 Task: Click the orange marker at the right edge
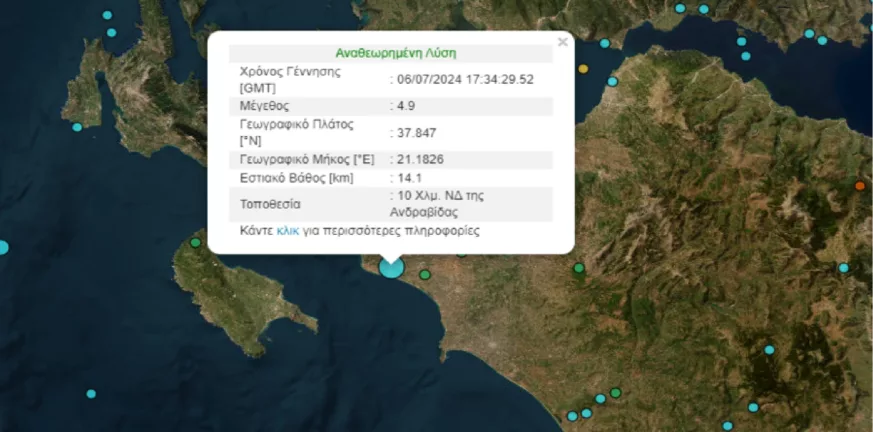click(x=860, y=186)
